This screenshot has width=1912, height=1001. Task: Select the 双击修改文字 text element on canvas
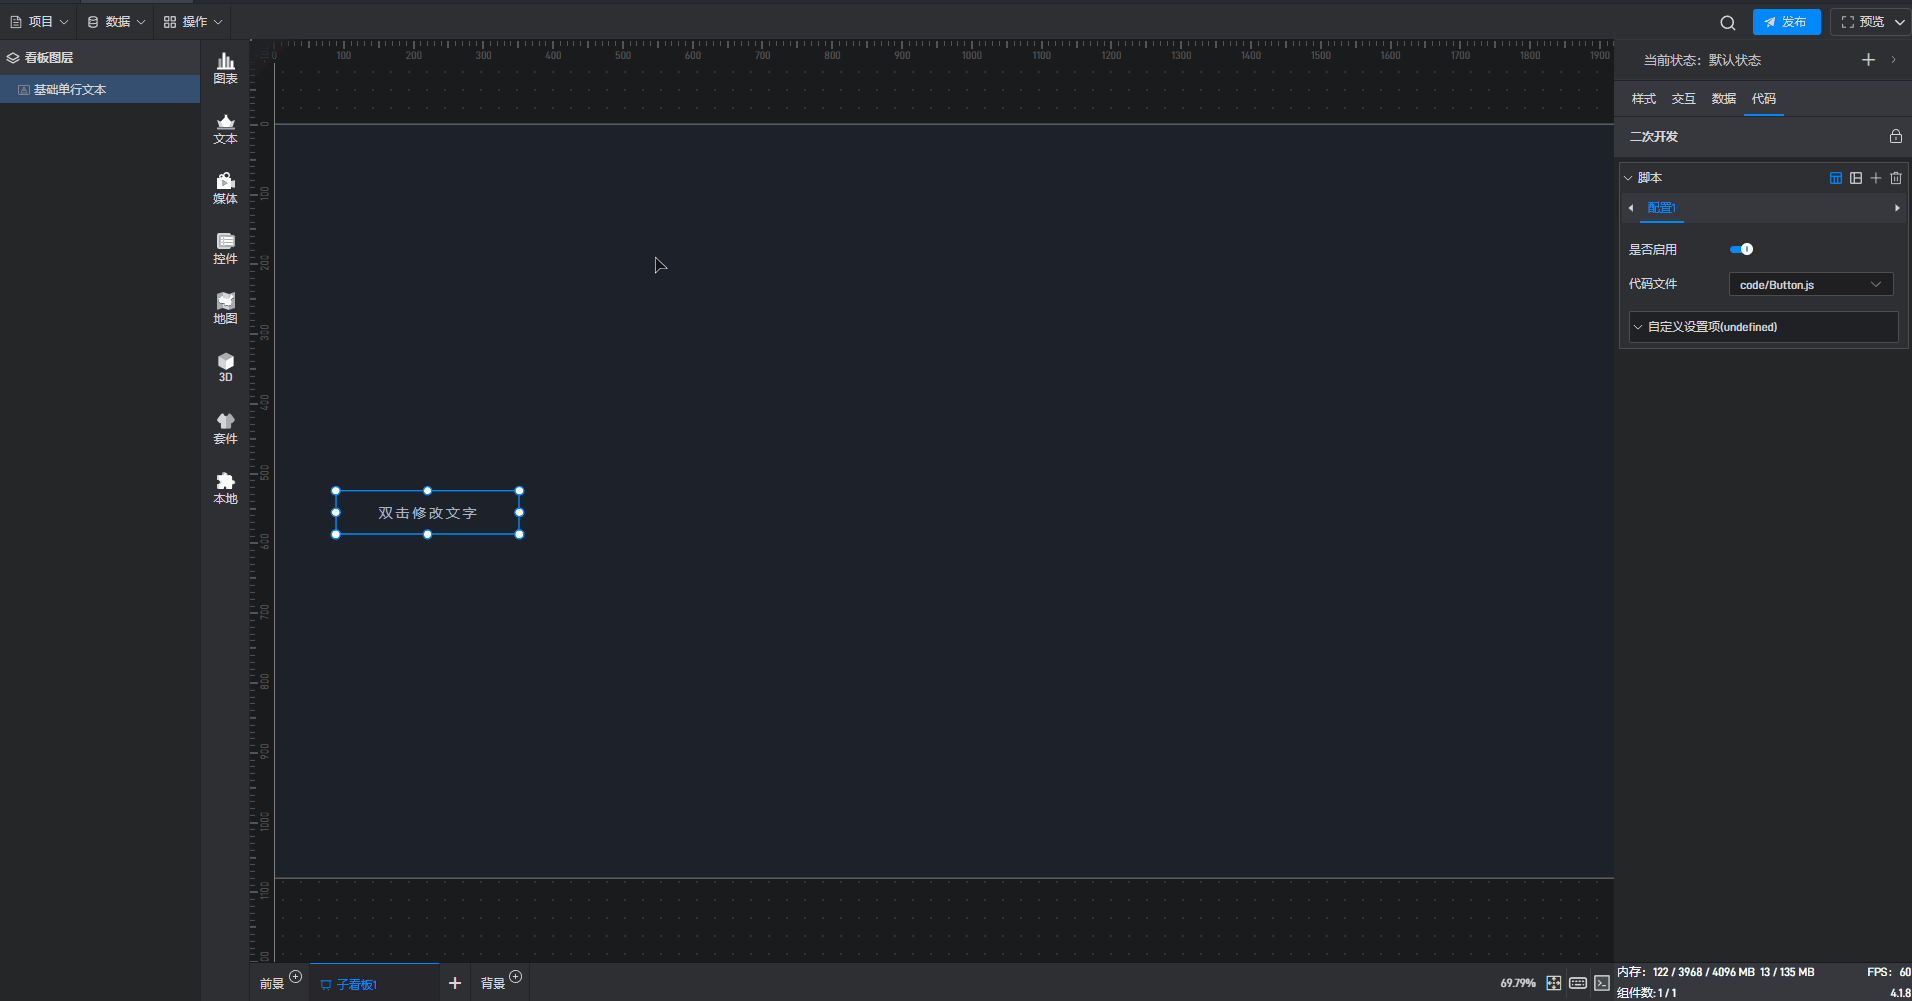[427, 513]
